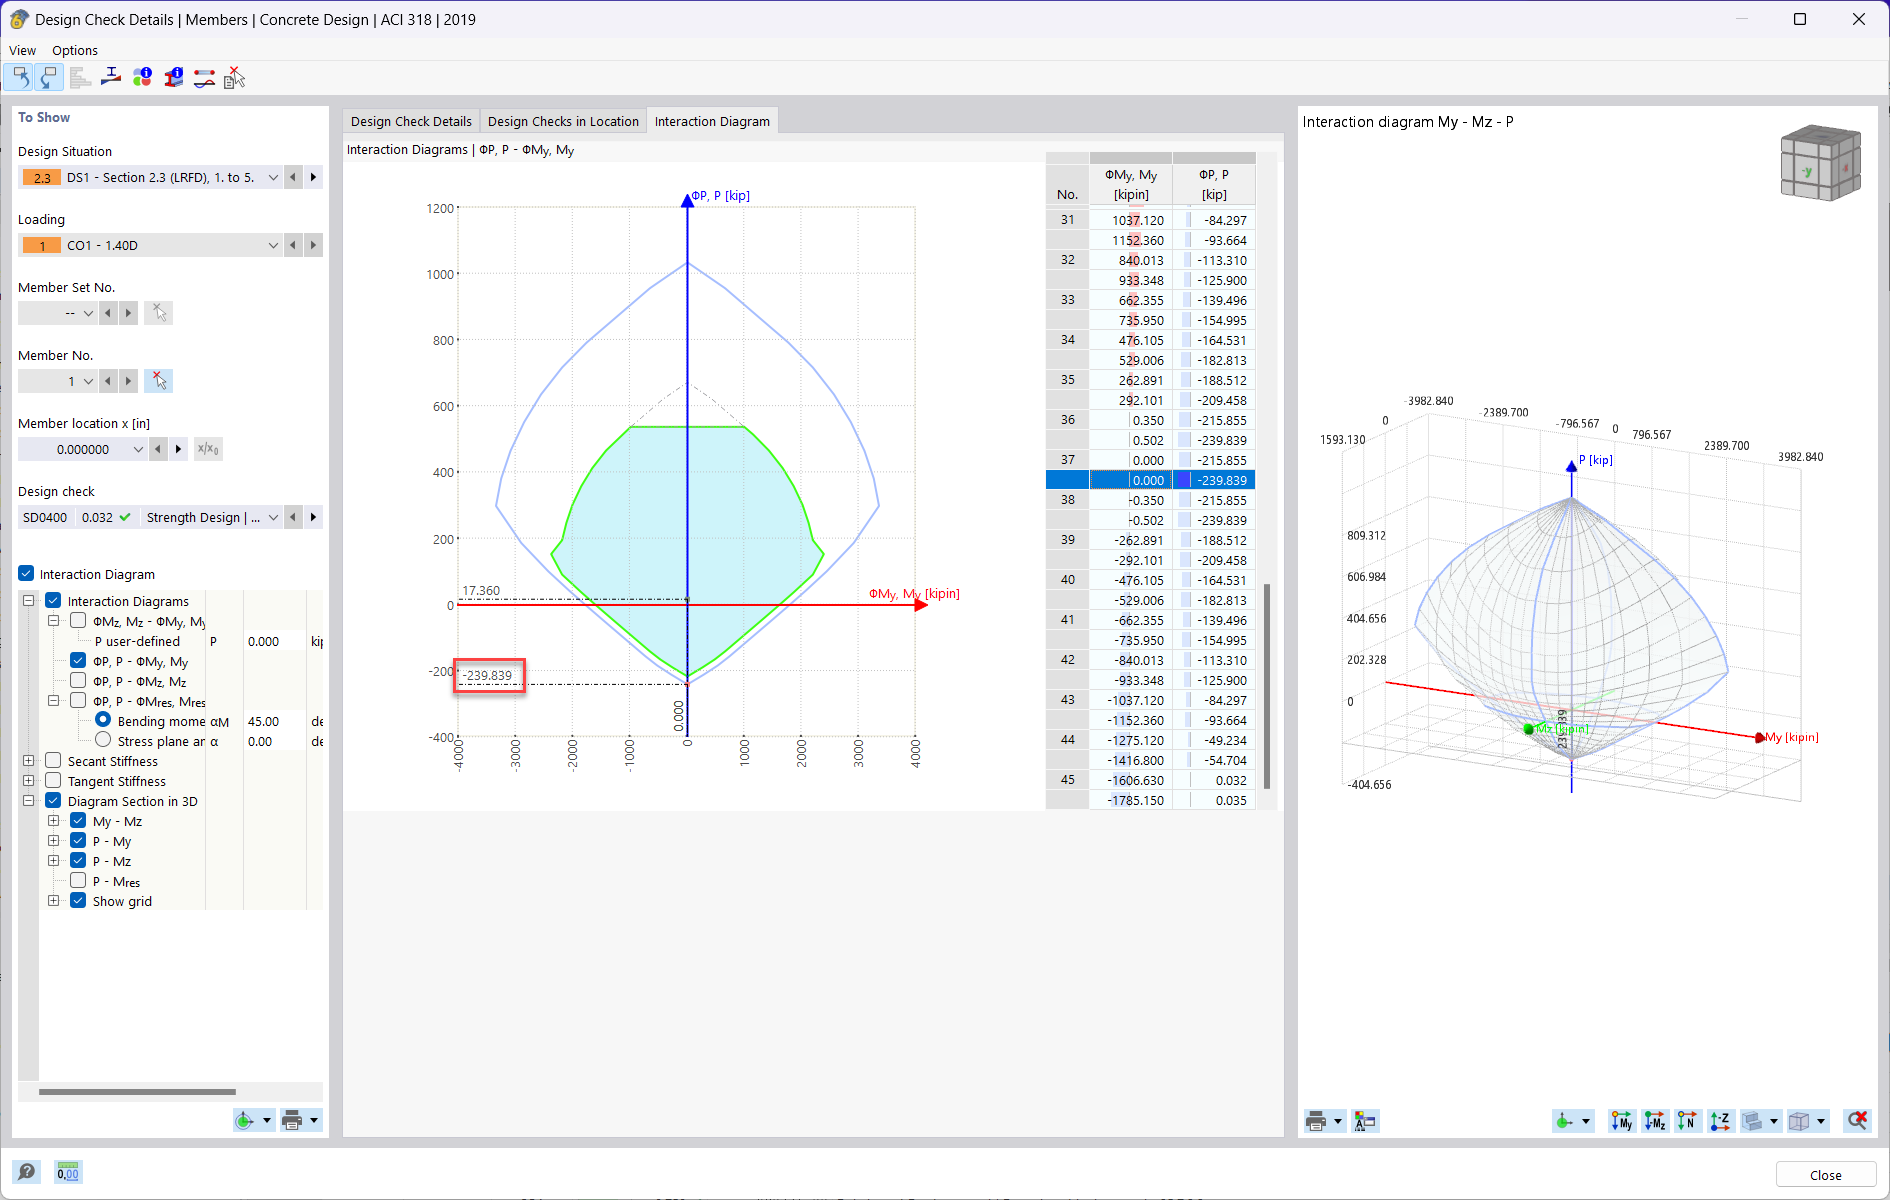This screenshot has height=1200, width=1890.
Task: Open the Loading CO1 dropdown
Action: (273, 245)
